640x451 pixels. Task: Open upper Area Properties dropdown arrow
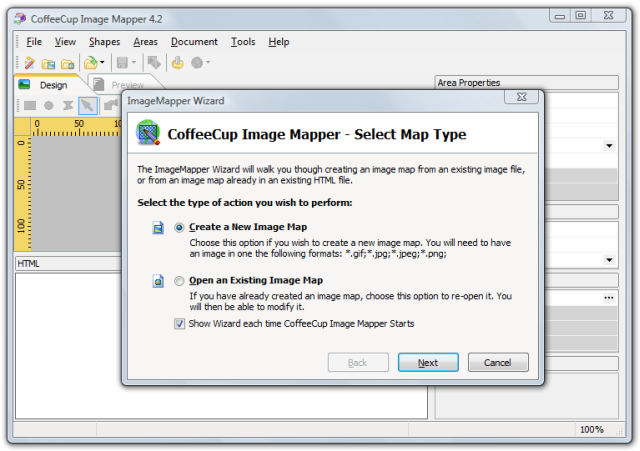(609, 146)
